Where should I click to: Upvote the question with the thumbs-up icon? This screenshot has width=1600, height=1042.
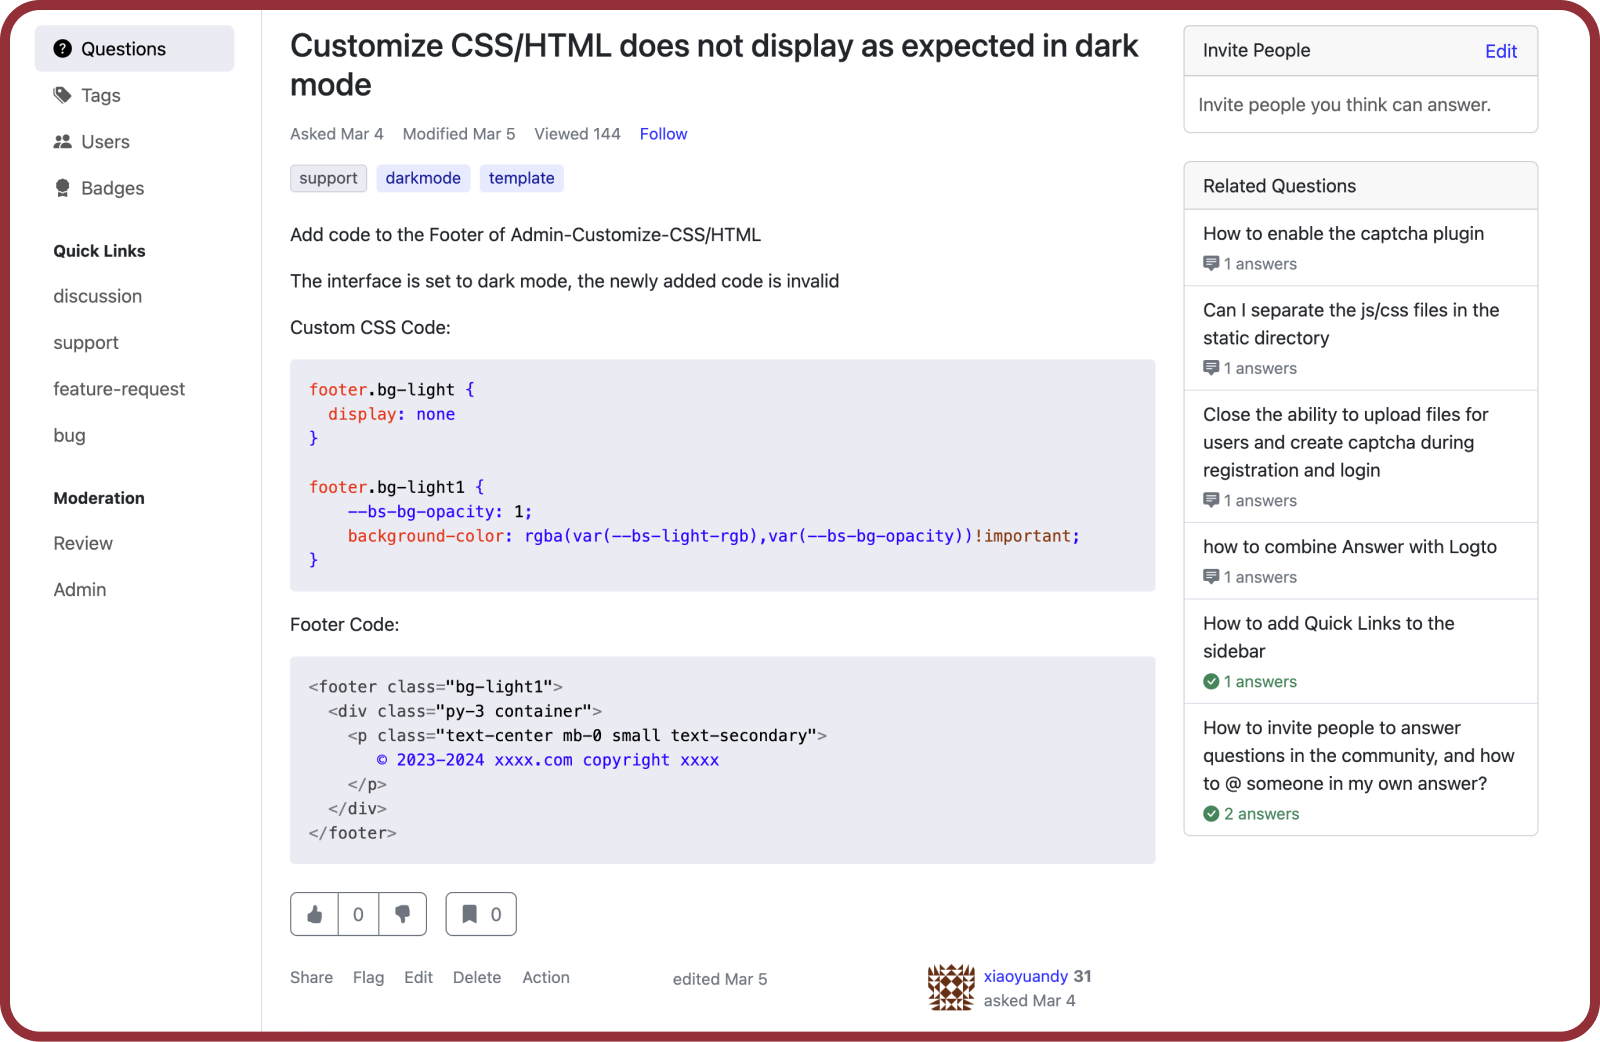[x=314, y=914]
